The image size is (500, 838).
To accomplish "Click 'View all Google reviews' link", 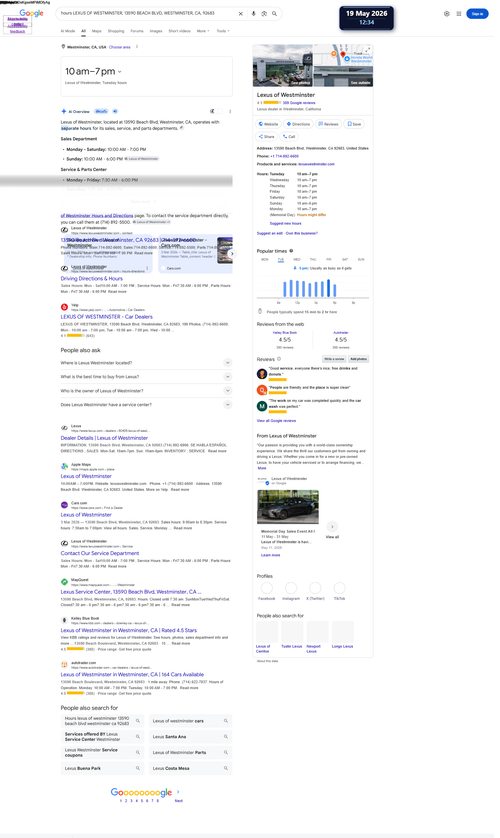I will click(276, 421).
